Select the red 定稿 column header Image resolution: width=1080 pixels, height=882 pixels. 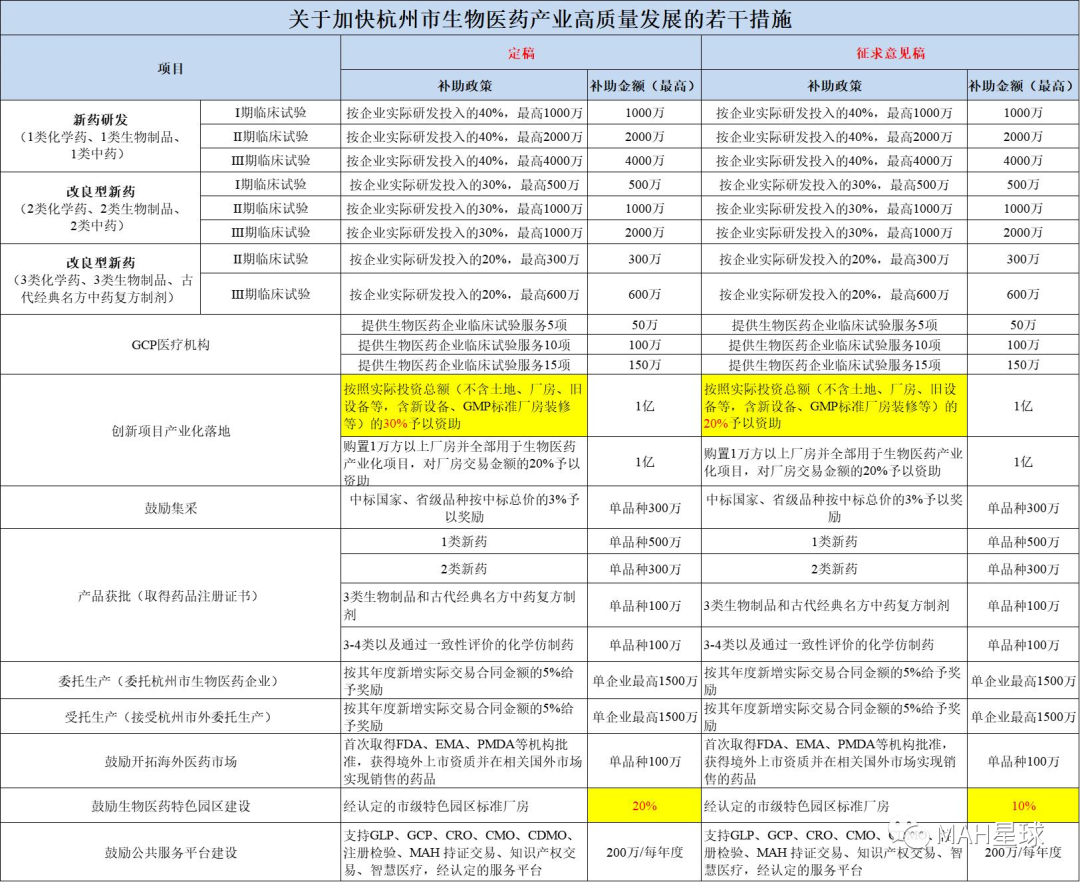(521, 53)
